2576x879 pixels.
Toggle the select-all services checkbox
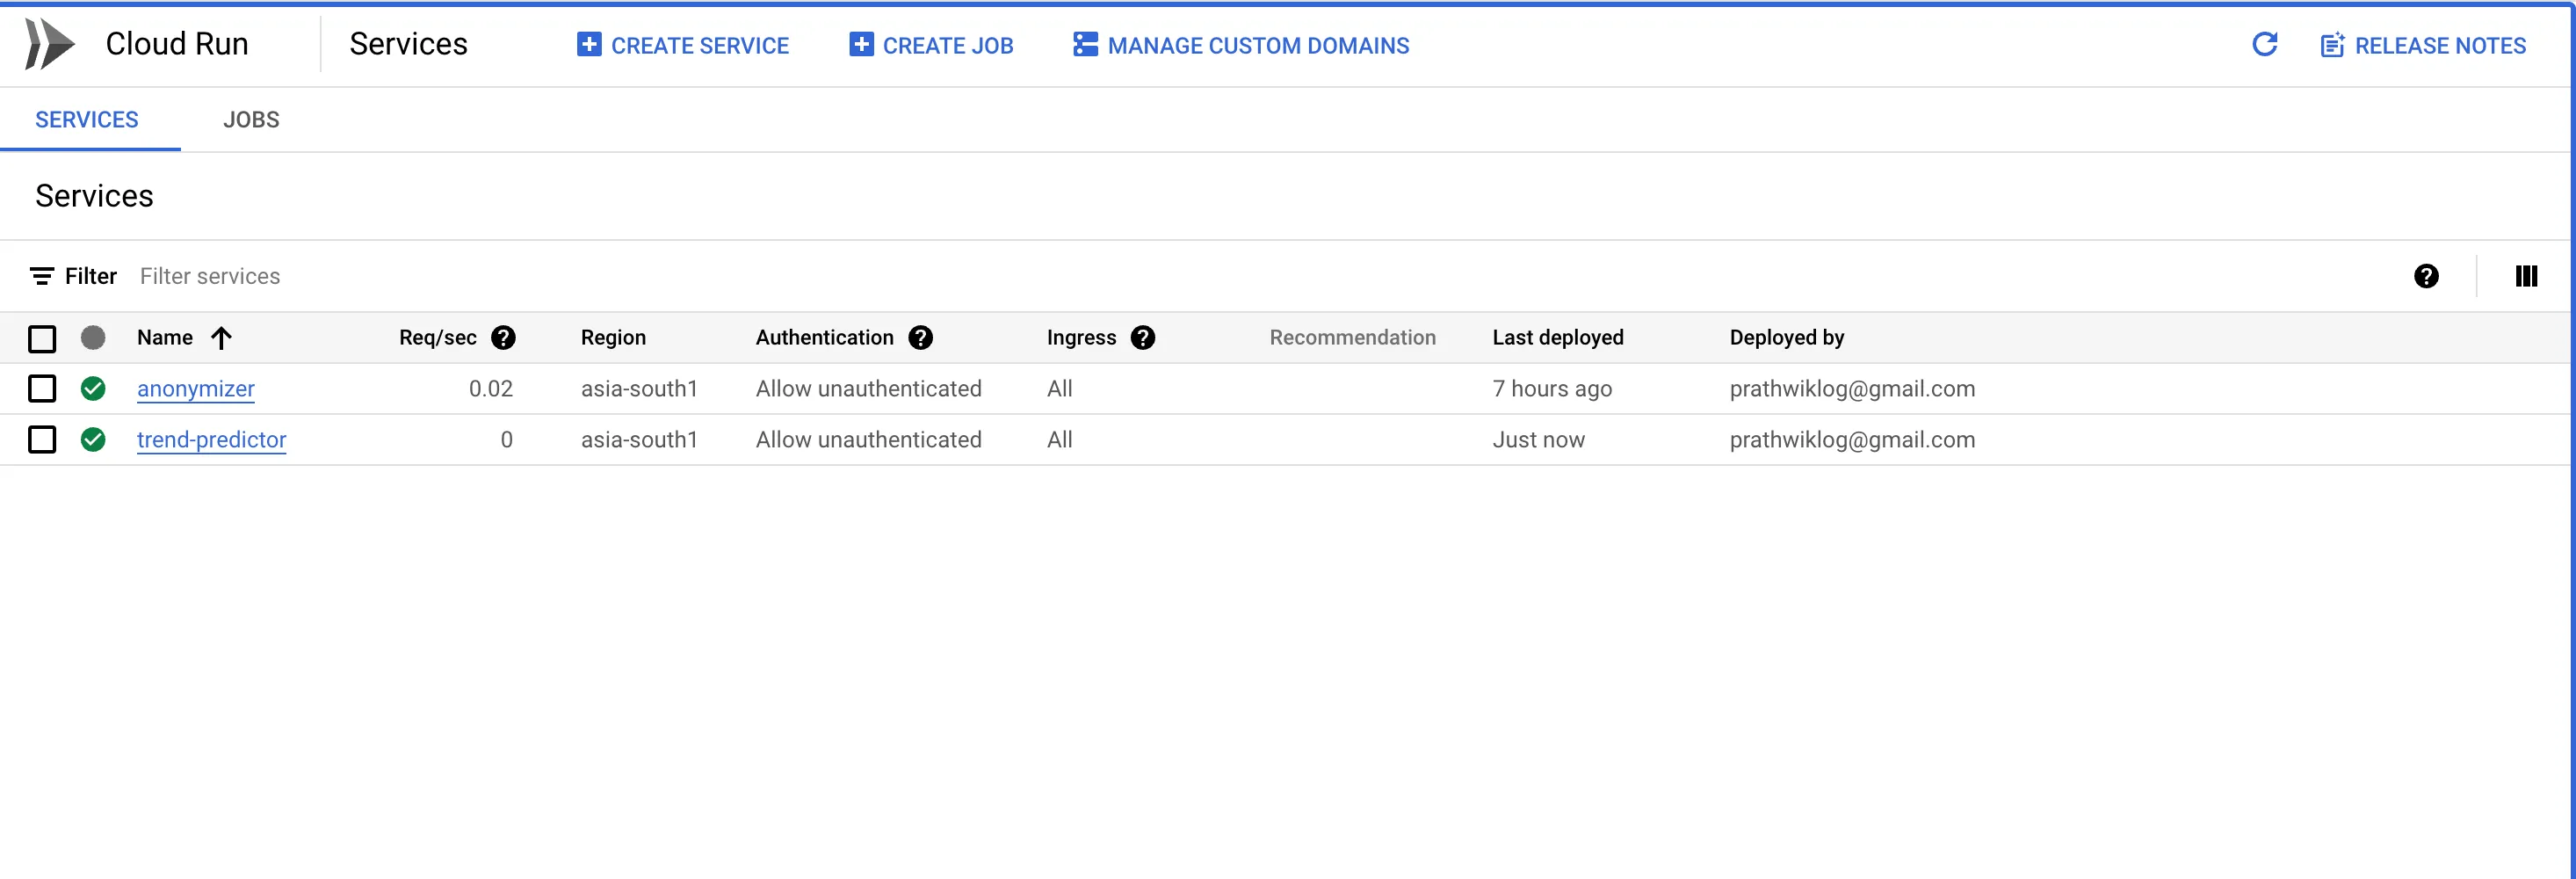(x=42, y=339)
